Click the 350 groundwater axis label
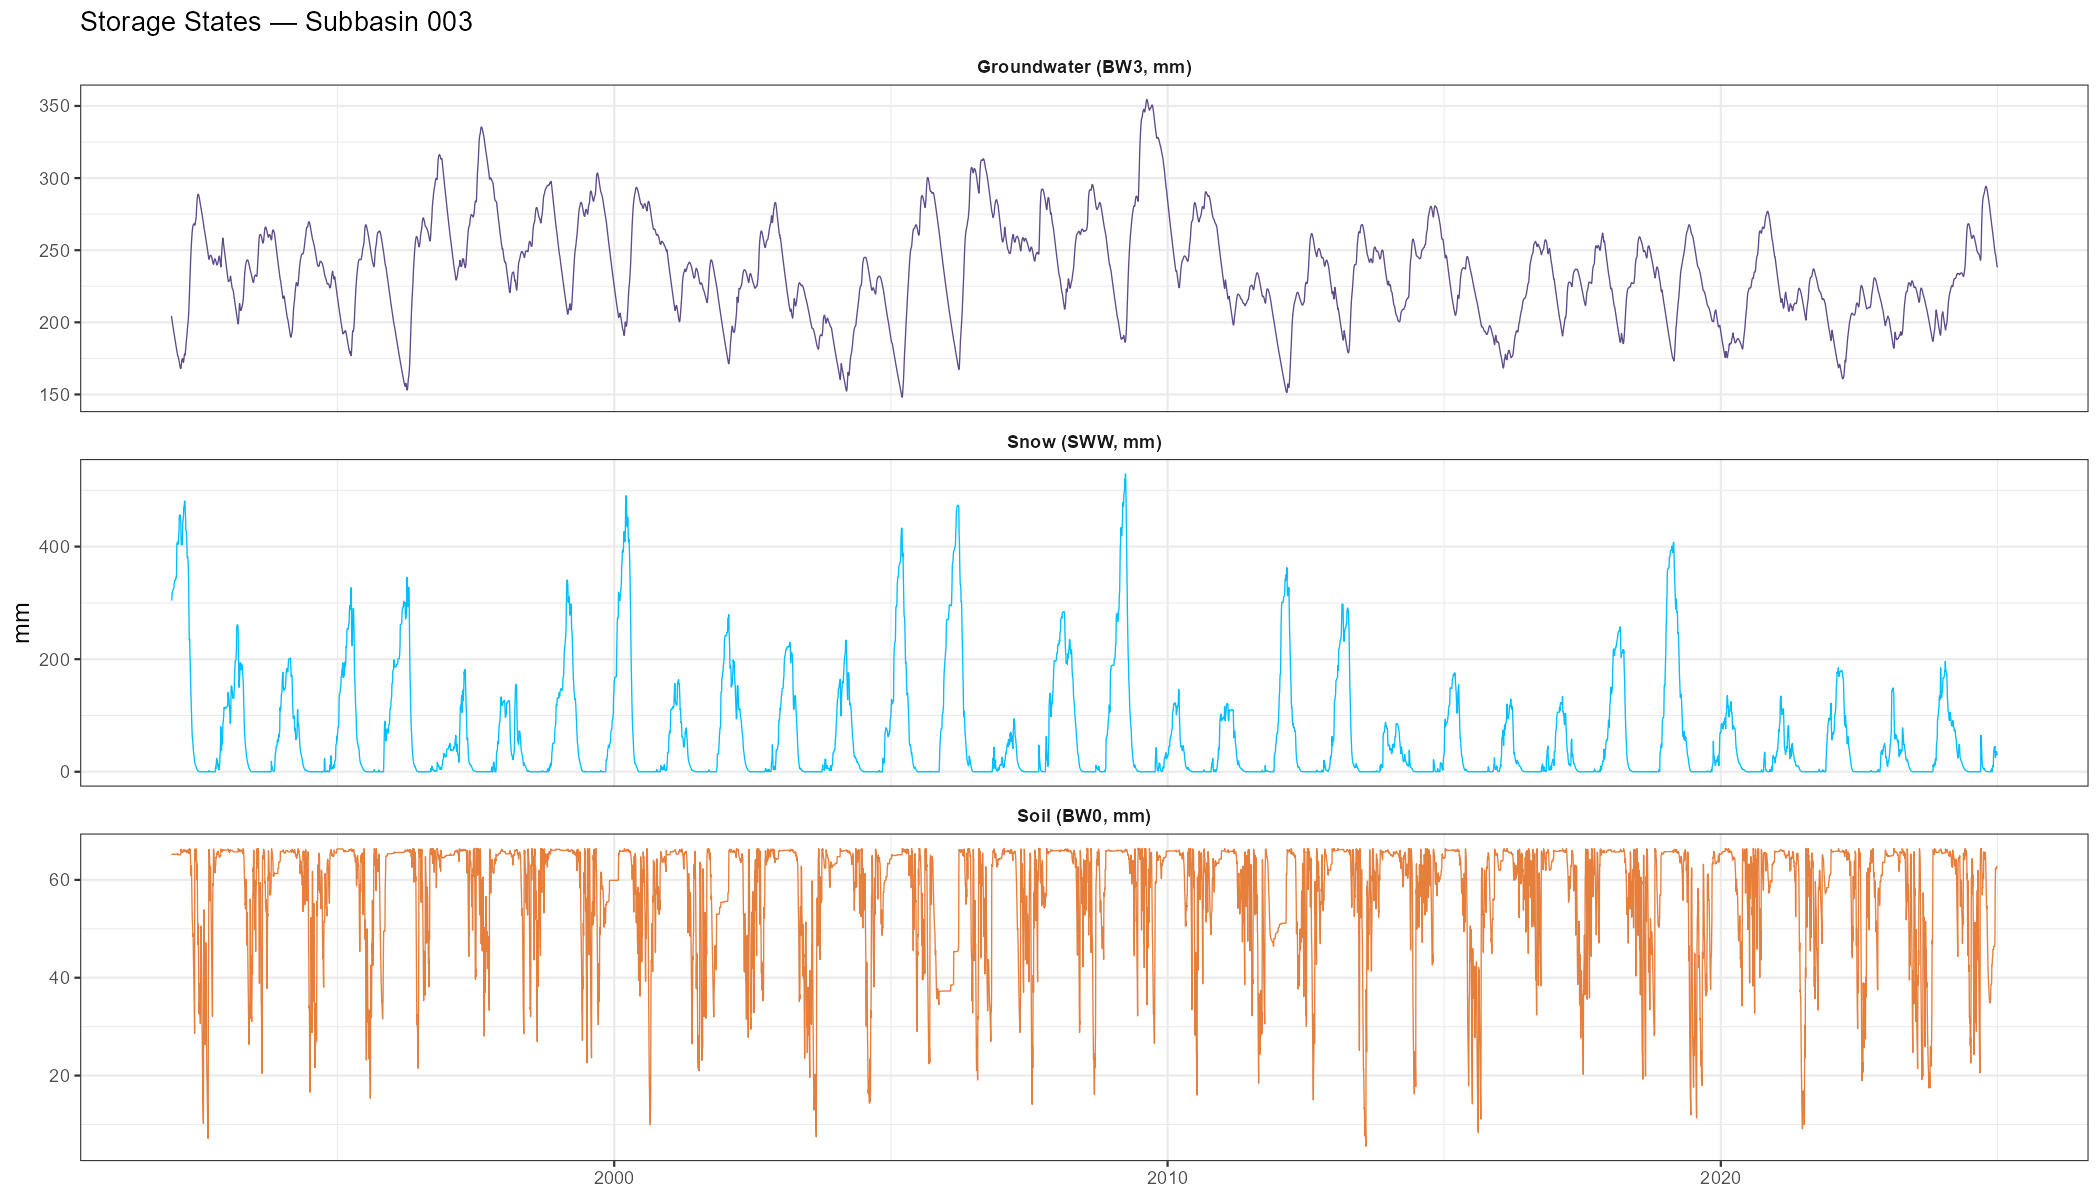The width and height of the screenshot is (2100, 1200). [x=55, y=106]
